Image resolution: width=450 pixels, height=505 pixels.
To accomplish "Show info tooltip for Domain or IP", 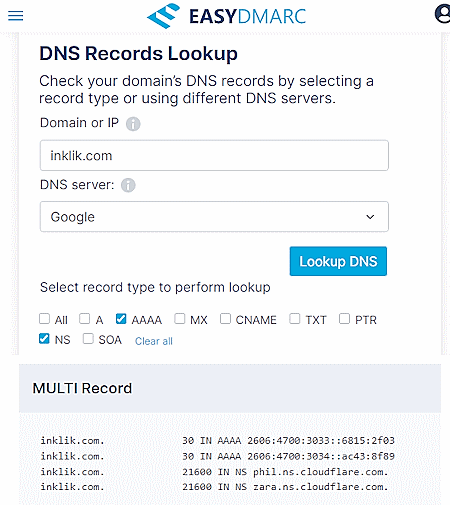I will (x=133, y=124).
